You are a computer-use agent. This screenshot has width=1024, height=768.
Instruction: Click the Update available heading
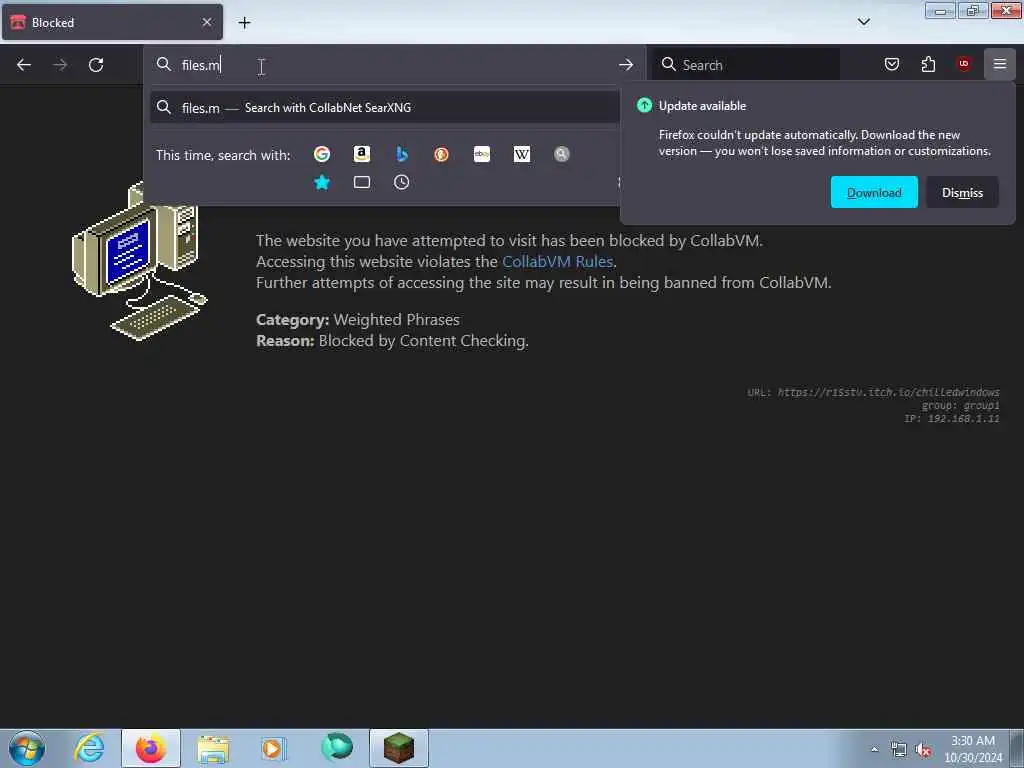click(702, 106)
